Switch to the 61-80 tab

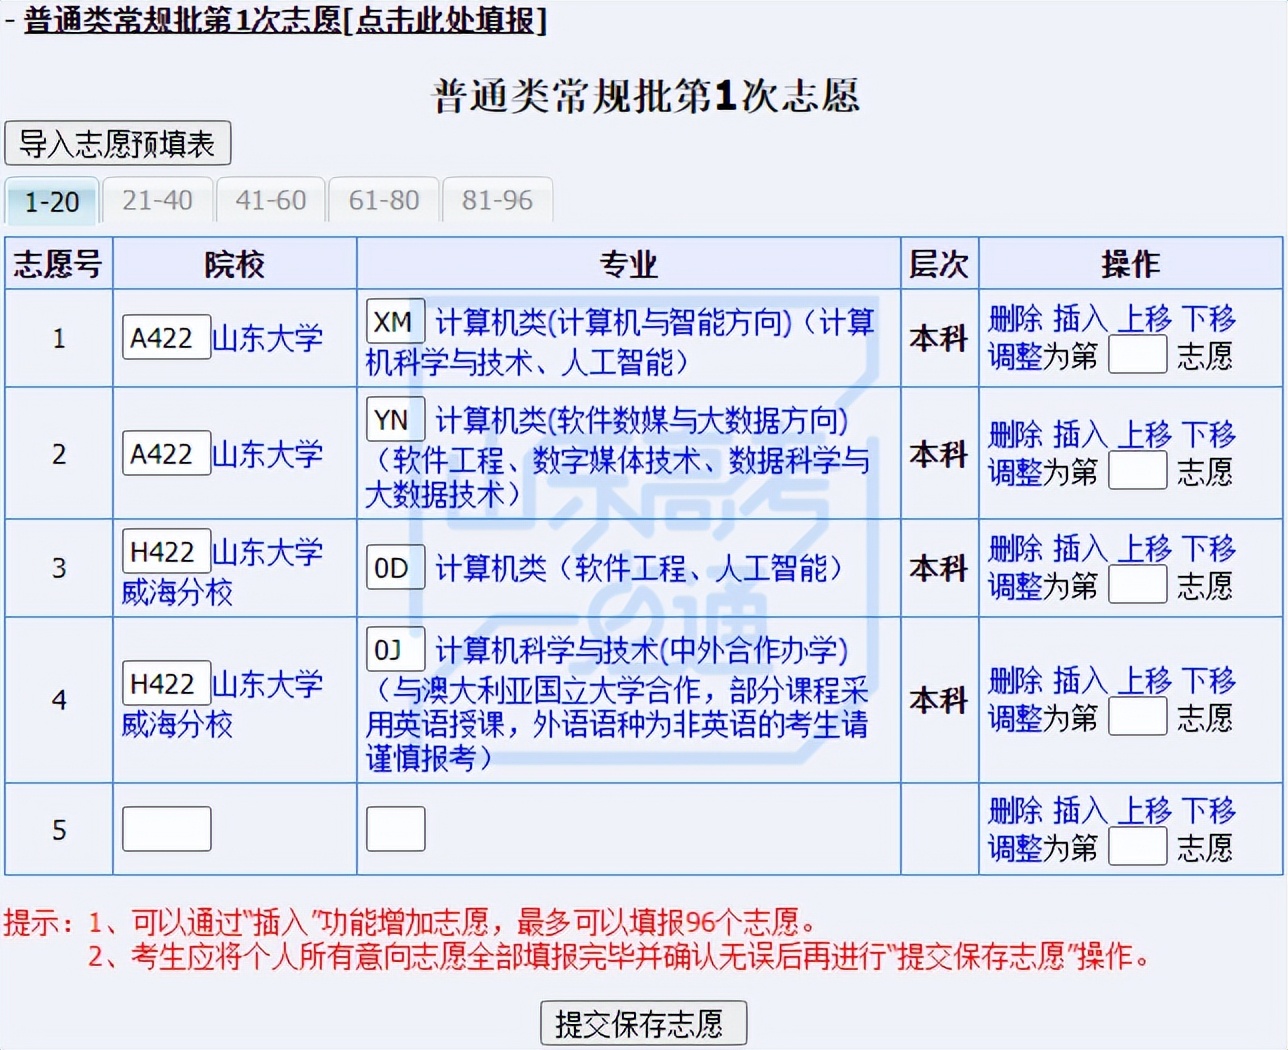pyautogui.click(x=384, y=201)
